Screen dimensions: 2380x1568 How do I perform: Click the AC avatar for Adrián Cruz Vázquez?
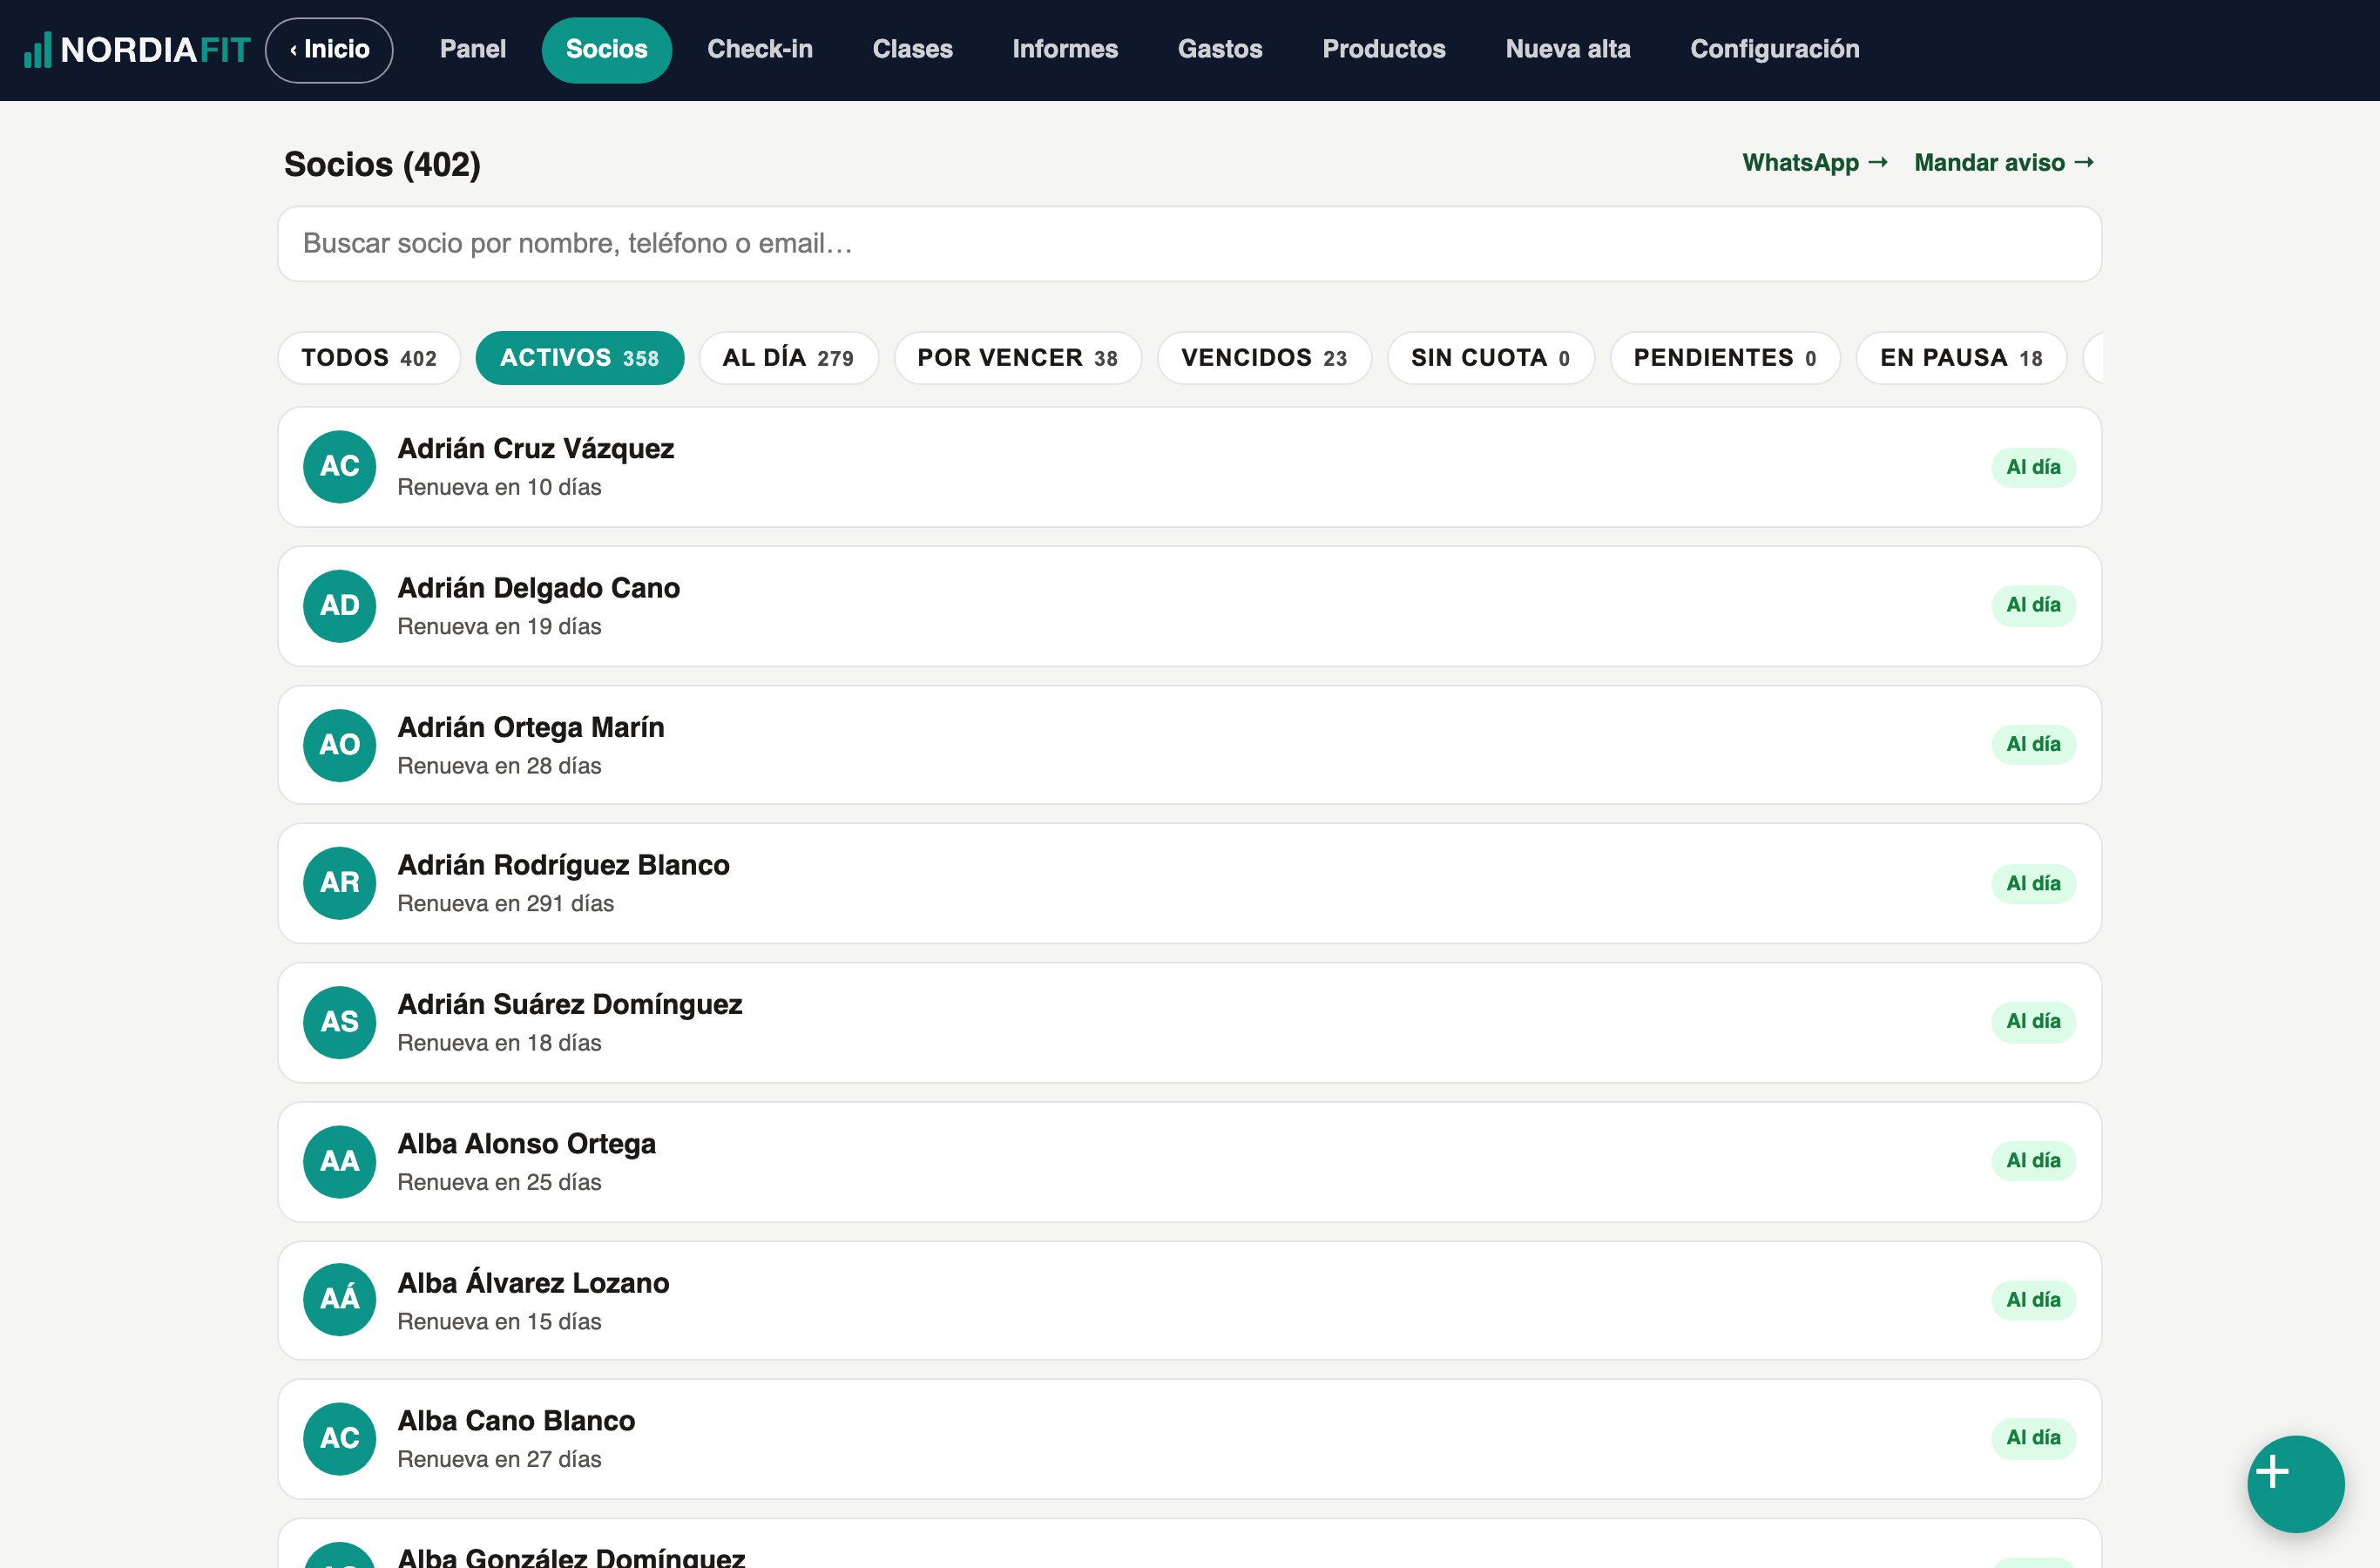coord(340,467)
